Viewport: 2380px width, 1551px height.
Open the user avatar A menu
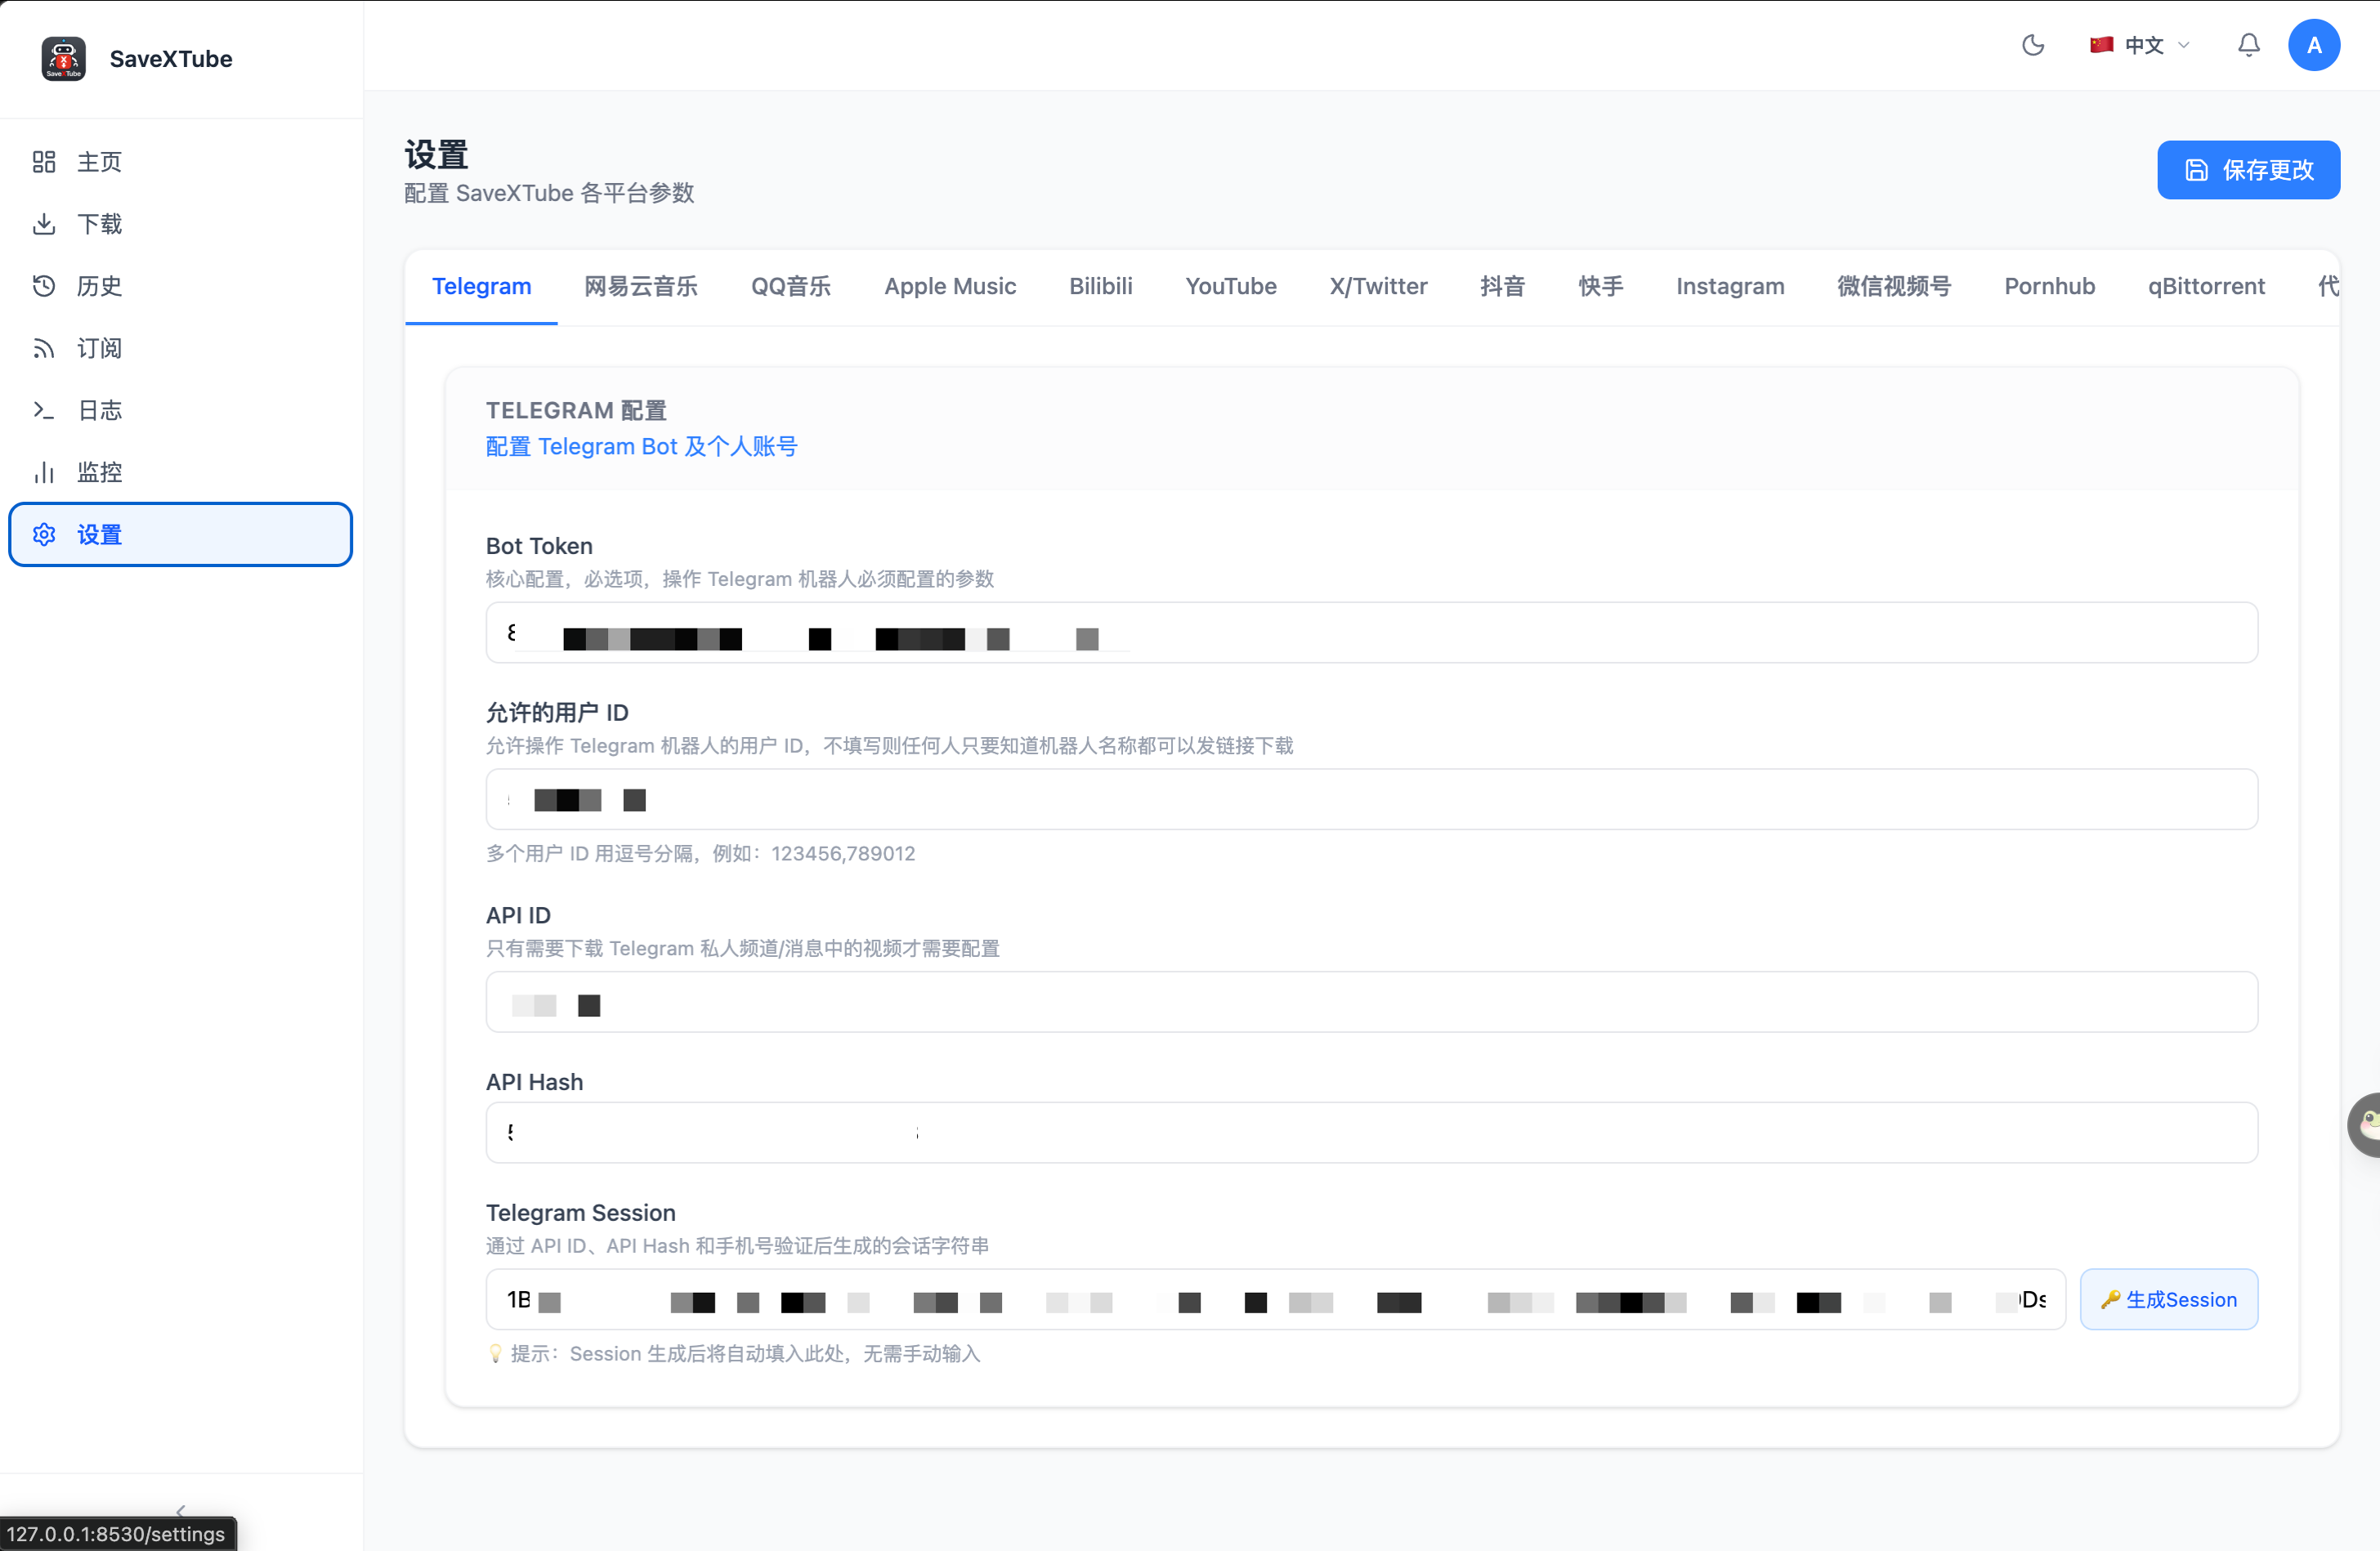coord(2313,45)
